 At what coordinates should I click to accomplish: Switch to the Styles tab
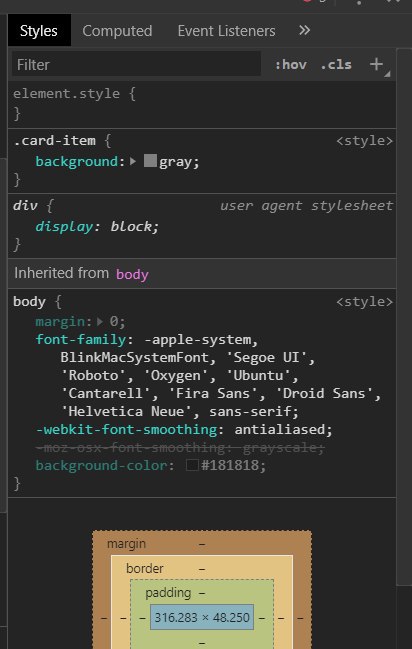coord(39,31)
